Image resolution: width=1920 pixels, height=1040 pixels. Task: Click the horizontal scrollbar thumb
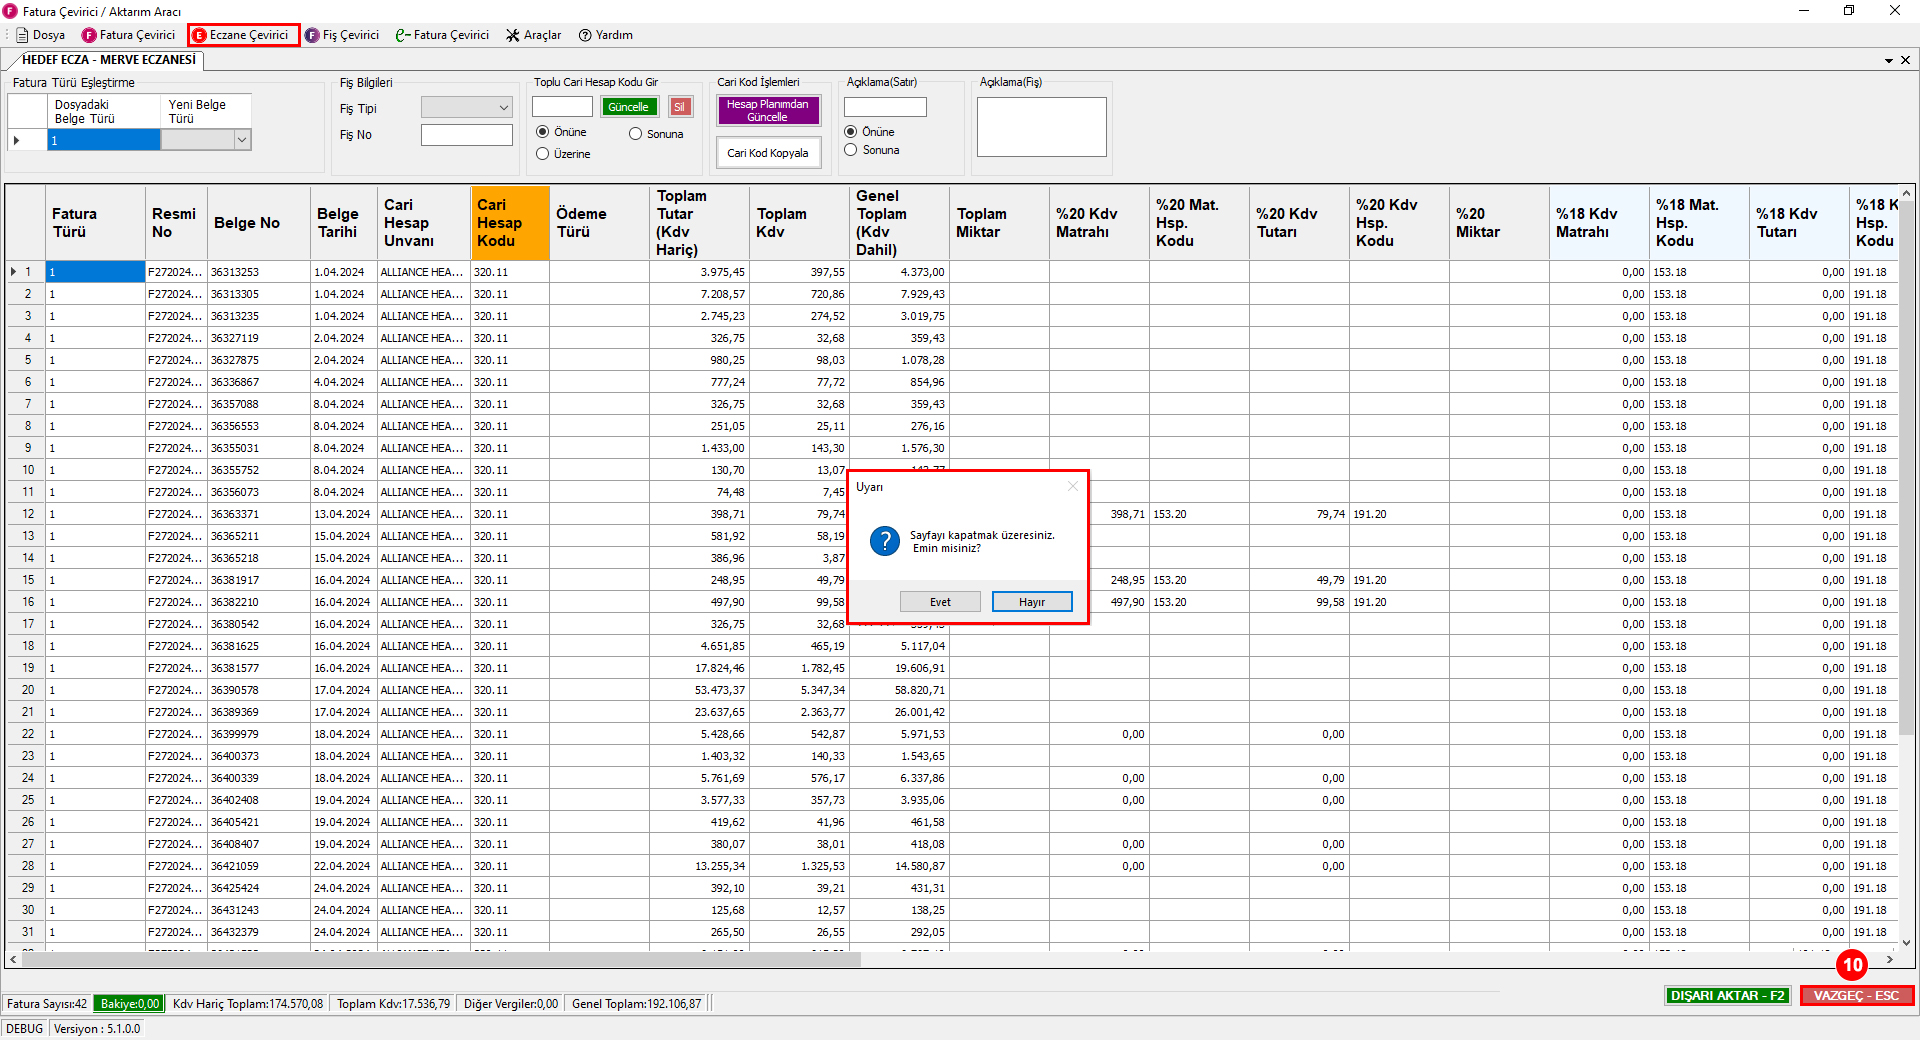pyautogui.click(x=441, y=959)
